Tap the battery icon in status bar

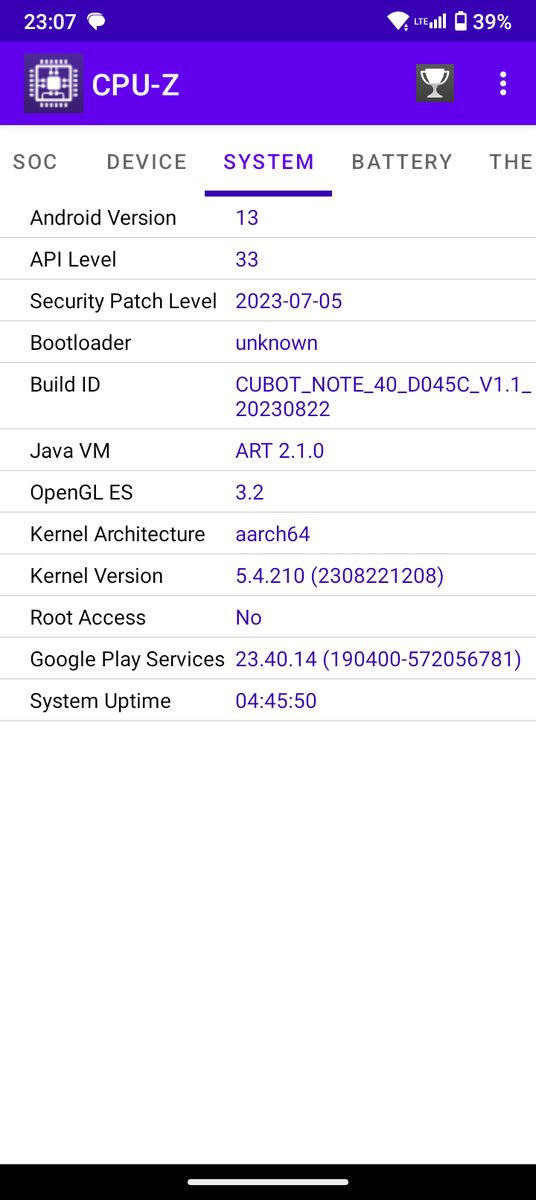tap(461, 21)
